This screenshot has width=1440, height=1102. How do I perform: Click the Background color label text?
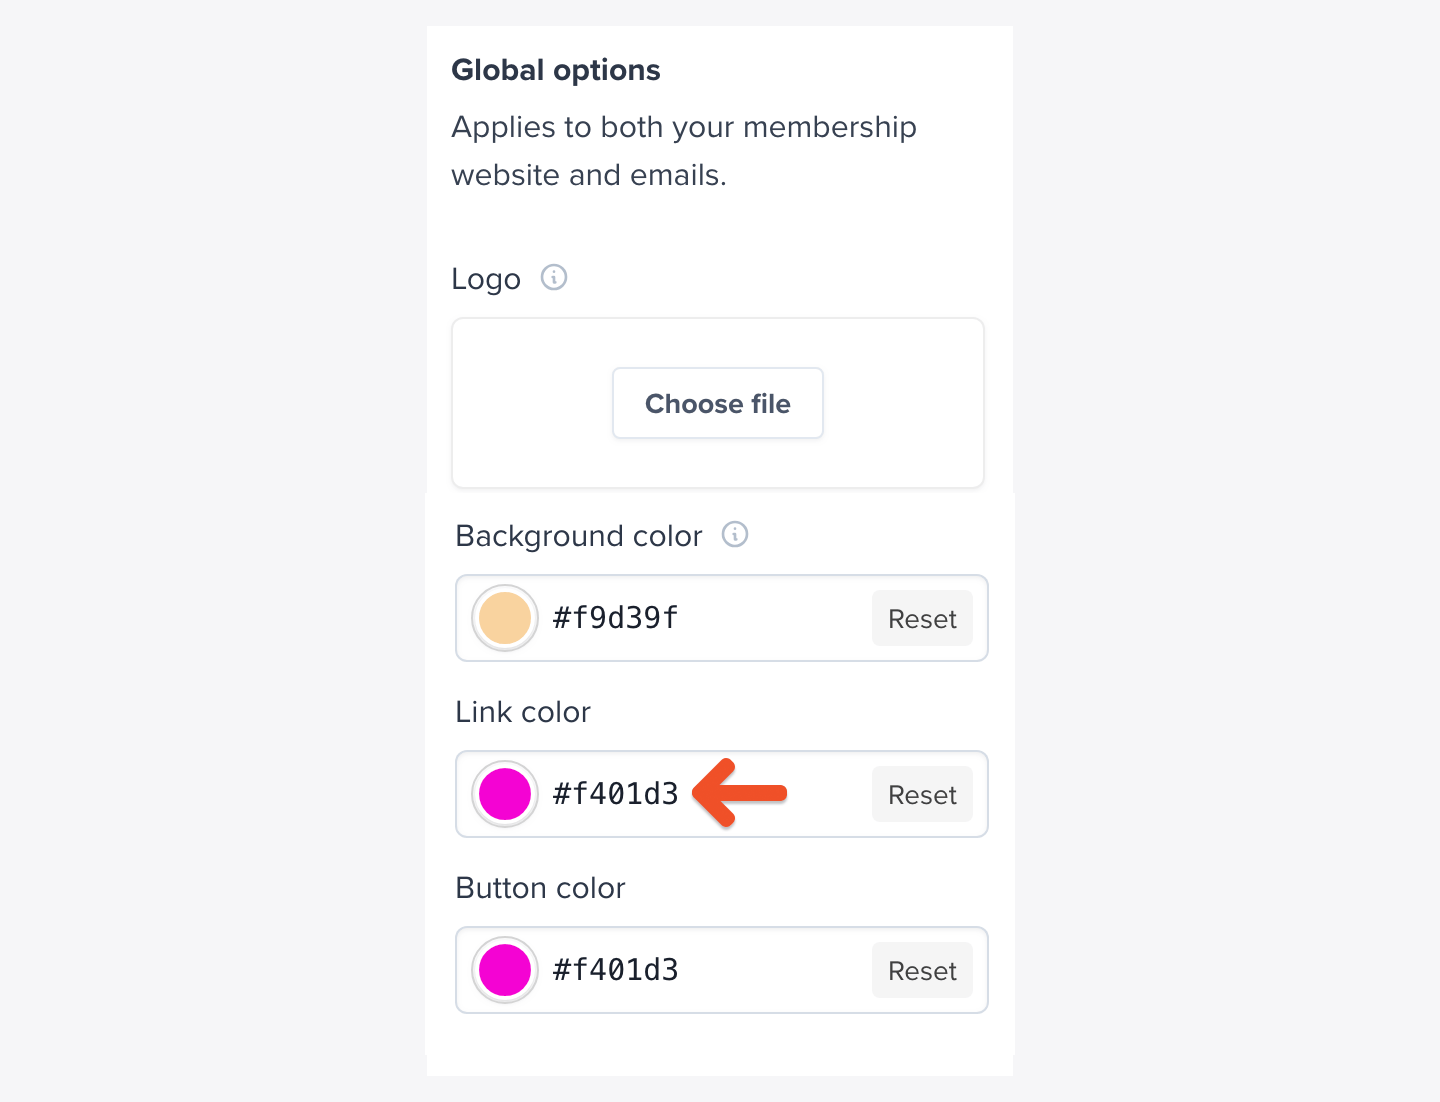pyautogui.click(x=579, y=536)
